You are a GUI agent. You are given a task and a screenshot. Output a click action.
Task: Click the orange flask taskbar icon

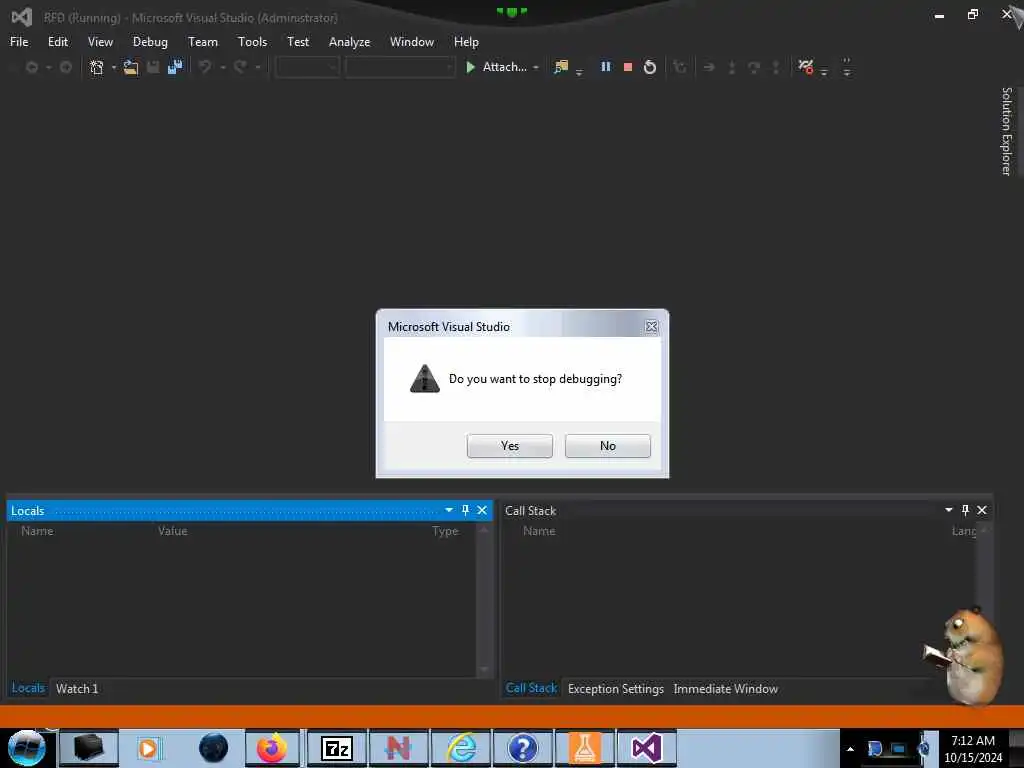coord(584,748)
